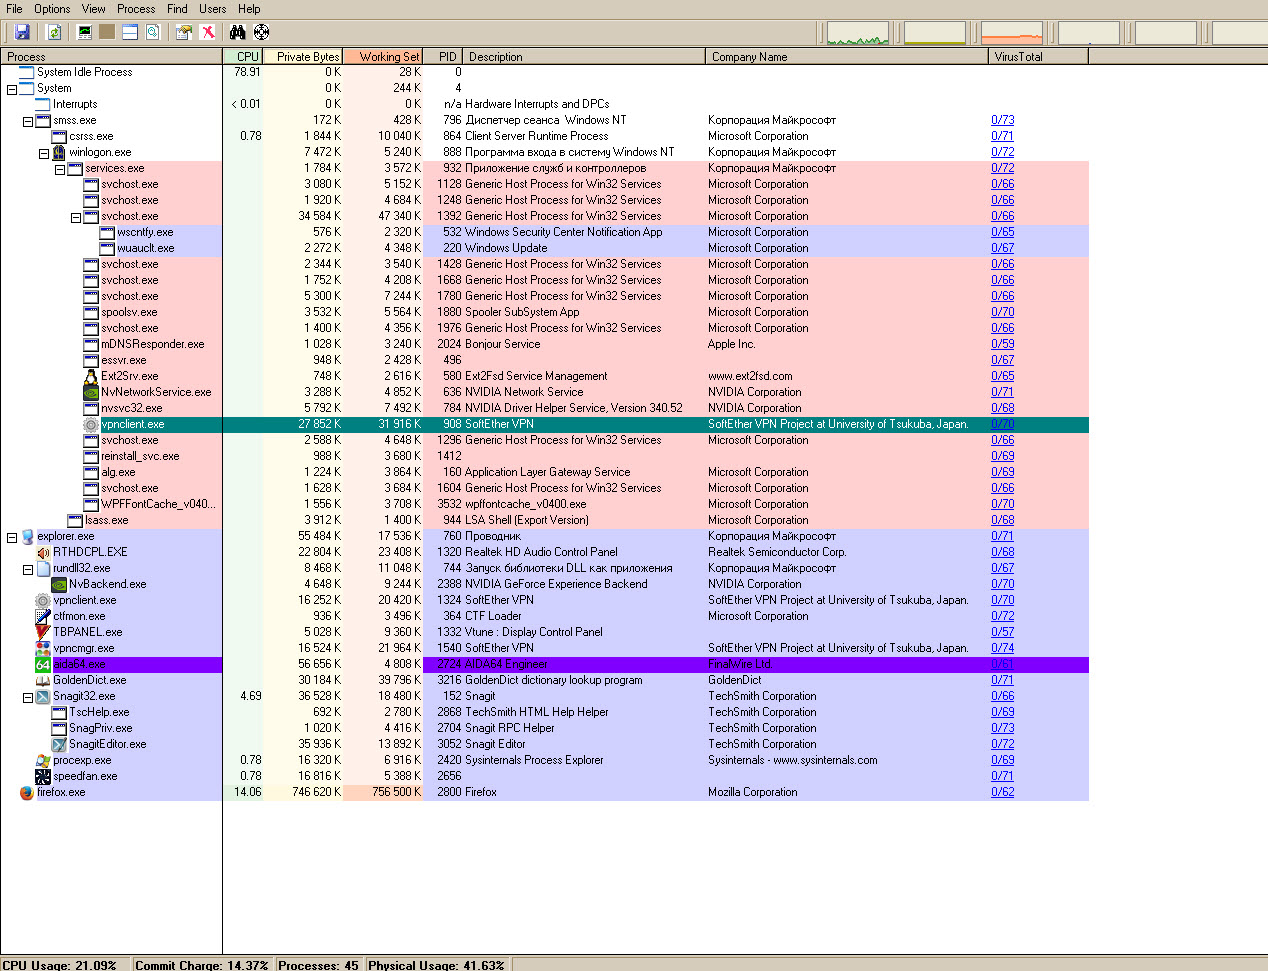Click the red X Kill Process icon
This screenshot has height=971, width=1268.
(x=208, y=32)
